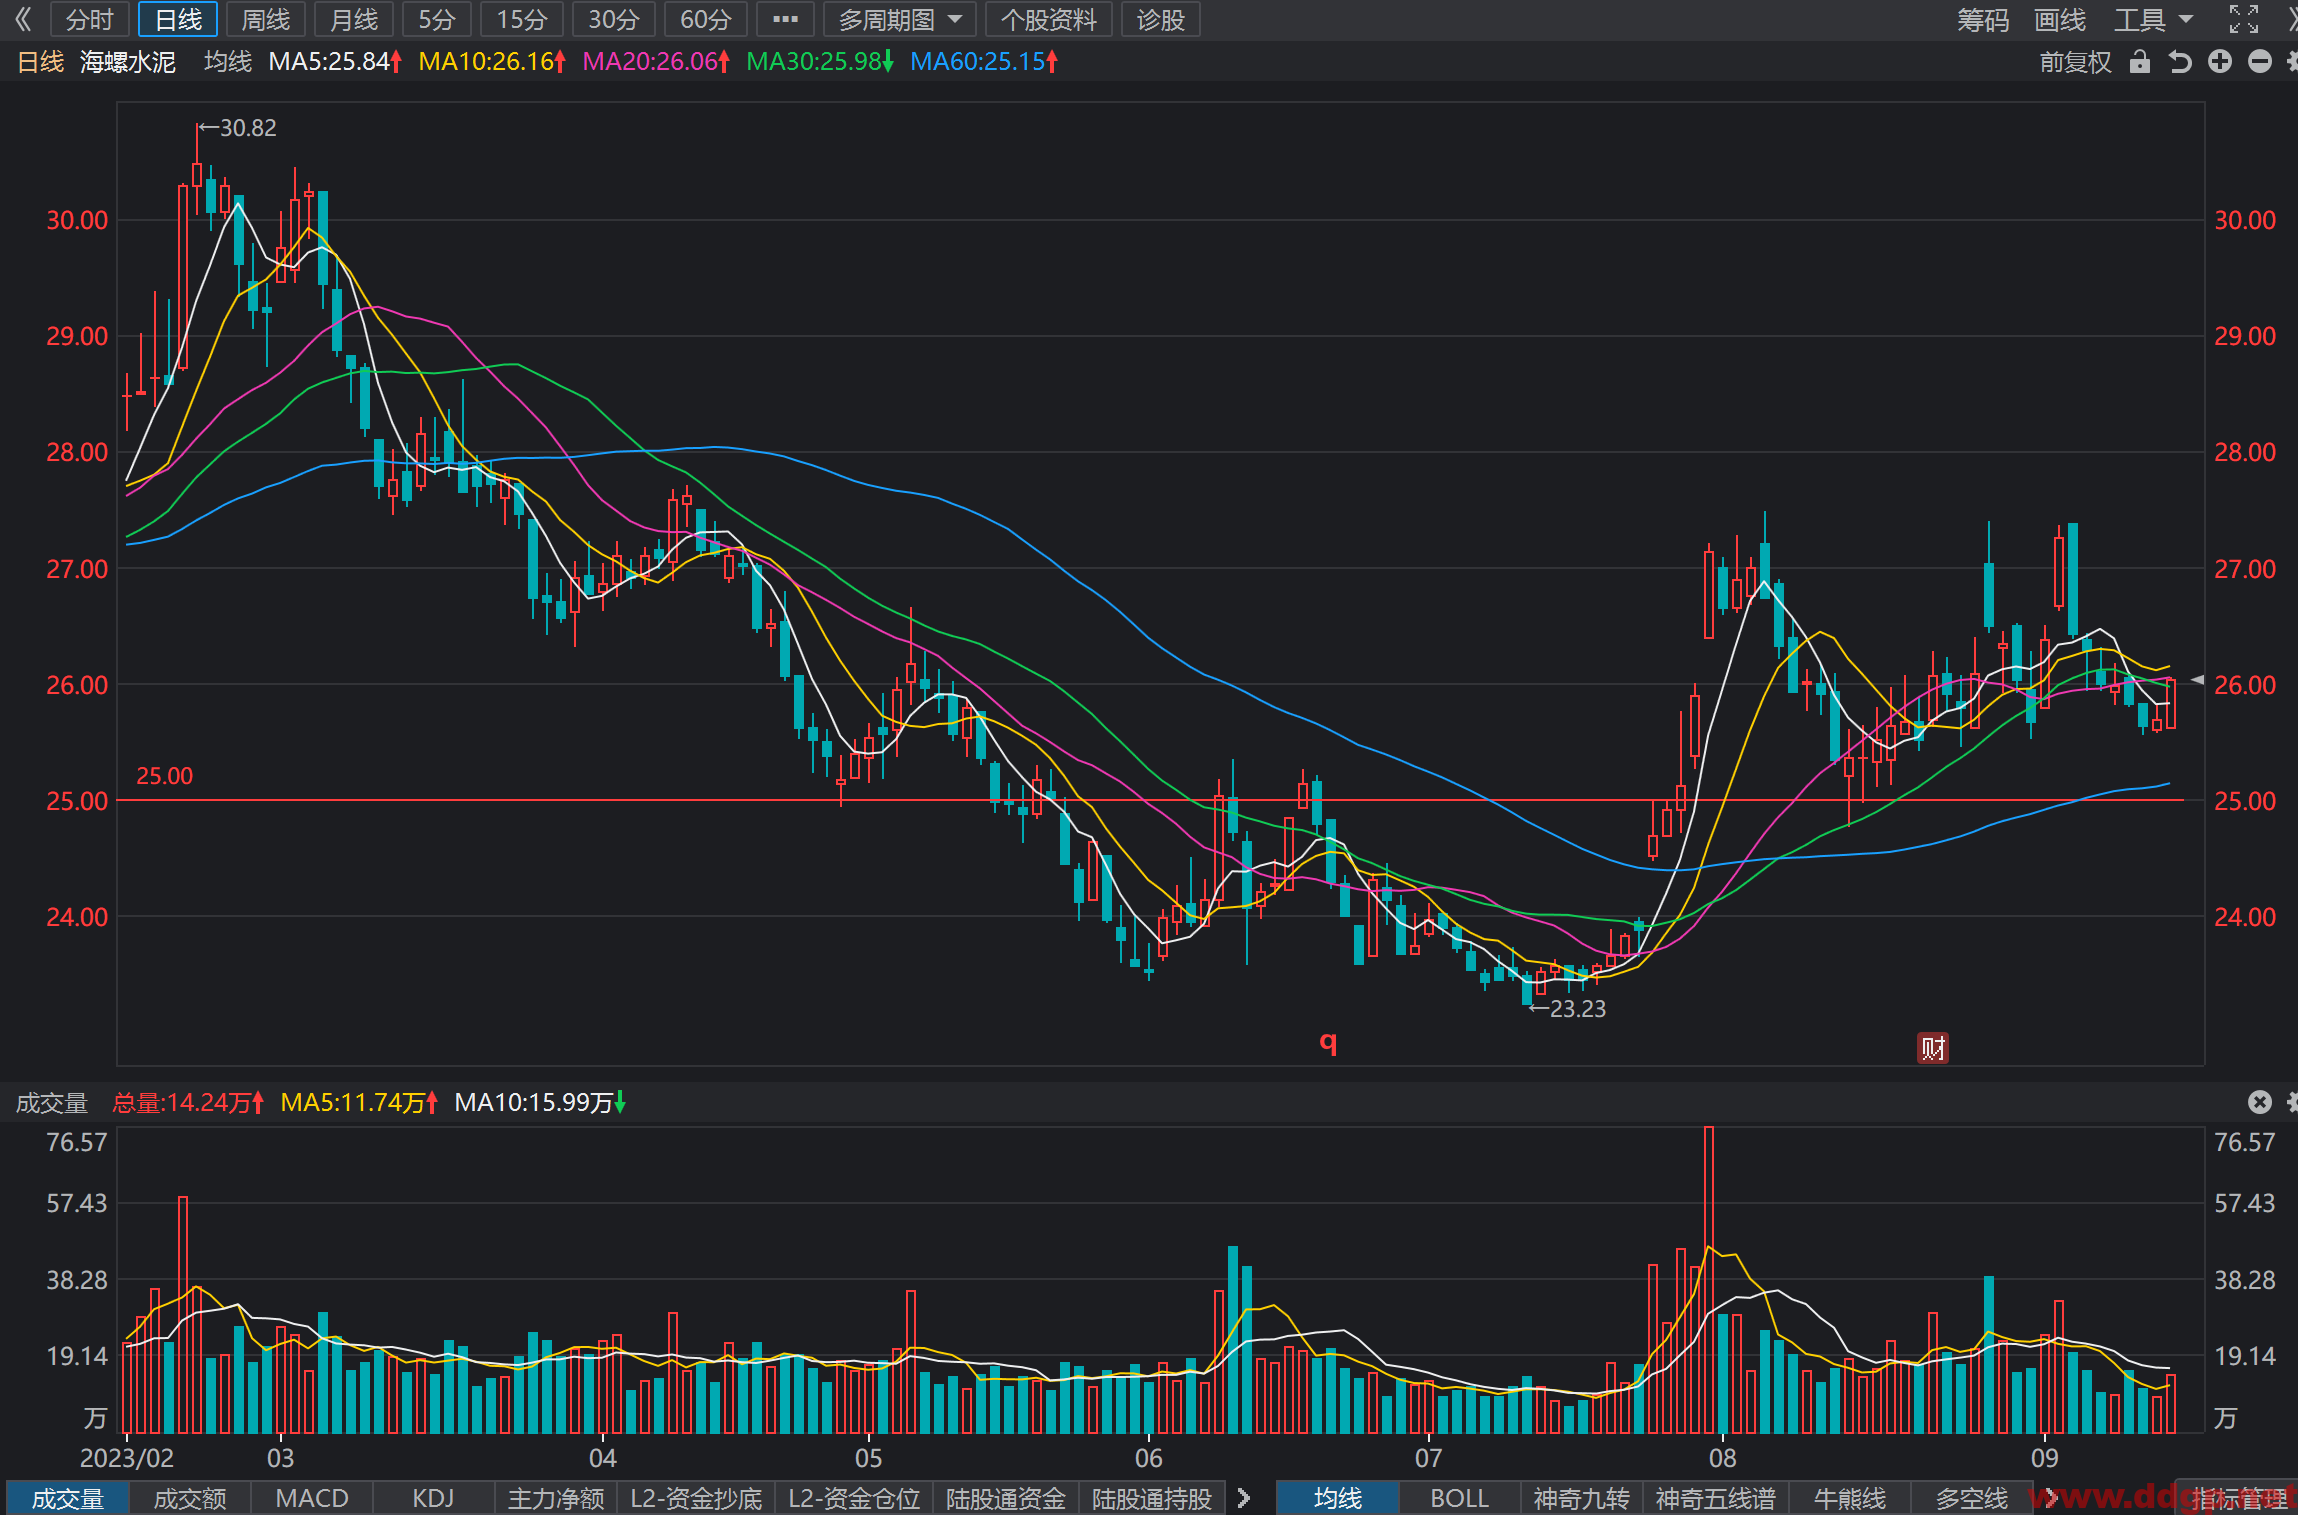Click the undo arrow icon
The width and height of the screenshot is (2298, 1515).
[x=2180, y=62]
